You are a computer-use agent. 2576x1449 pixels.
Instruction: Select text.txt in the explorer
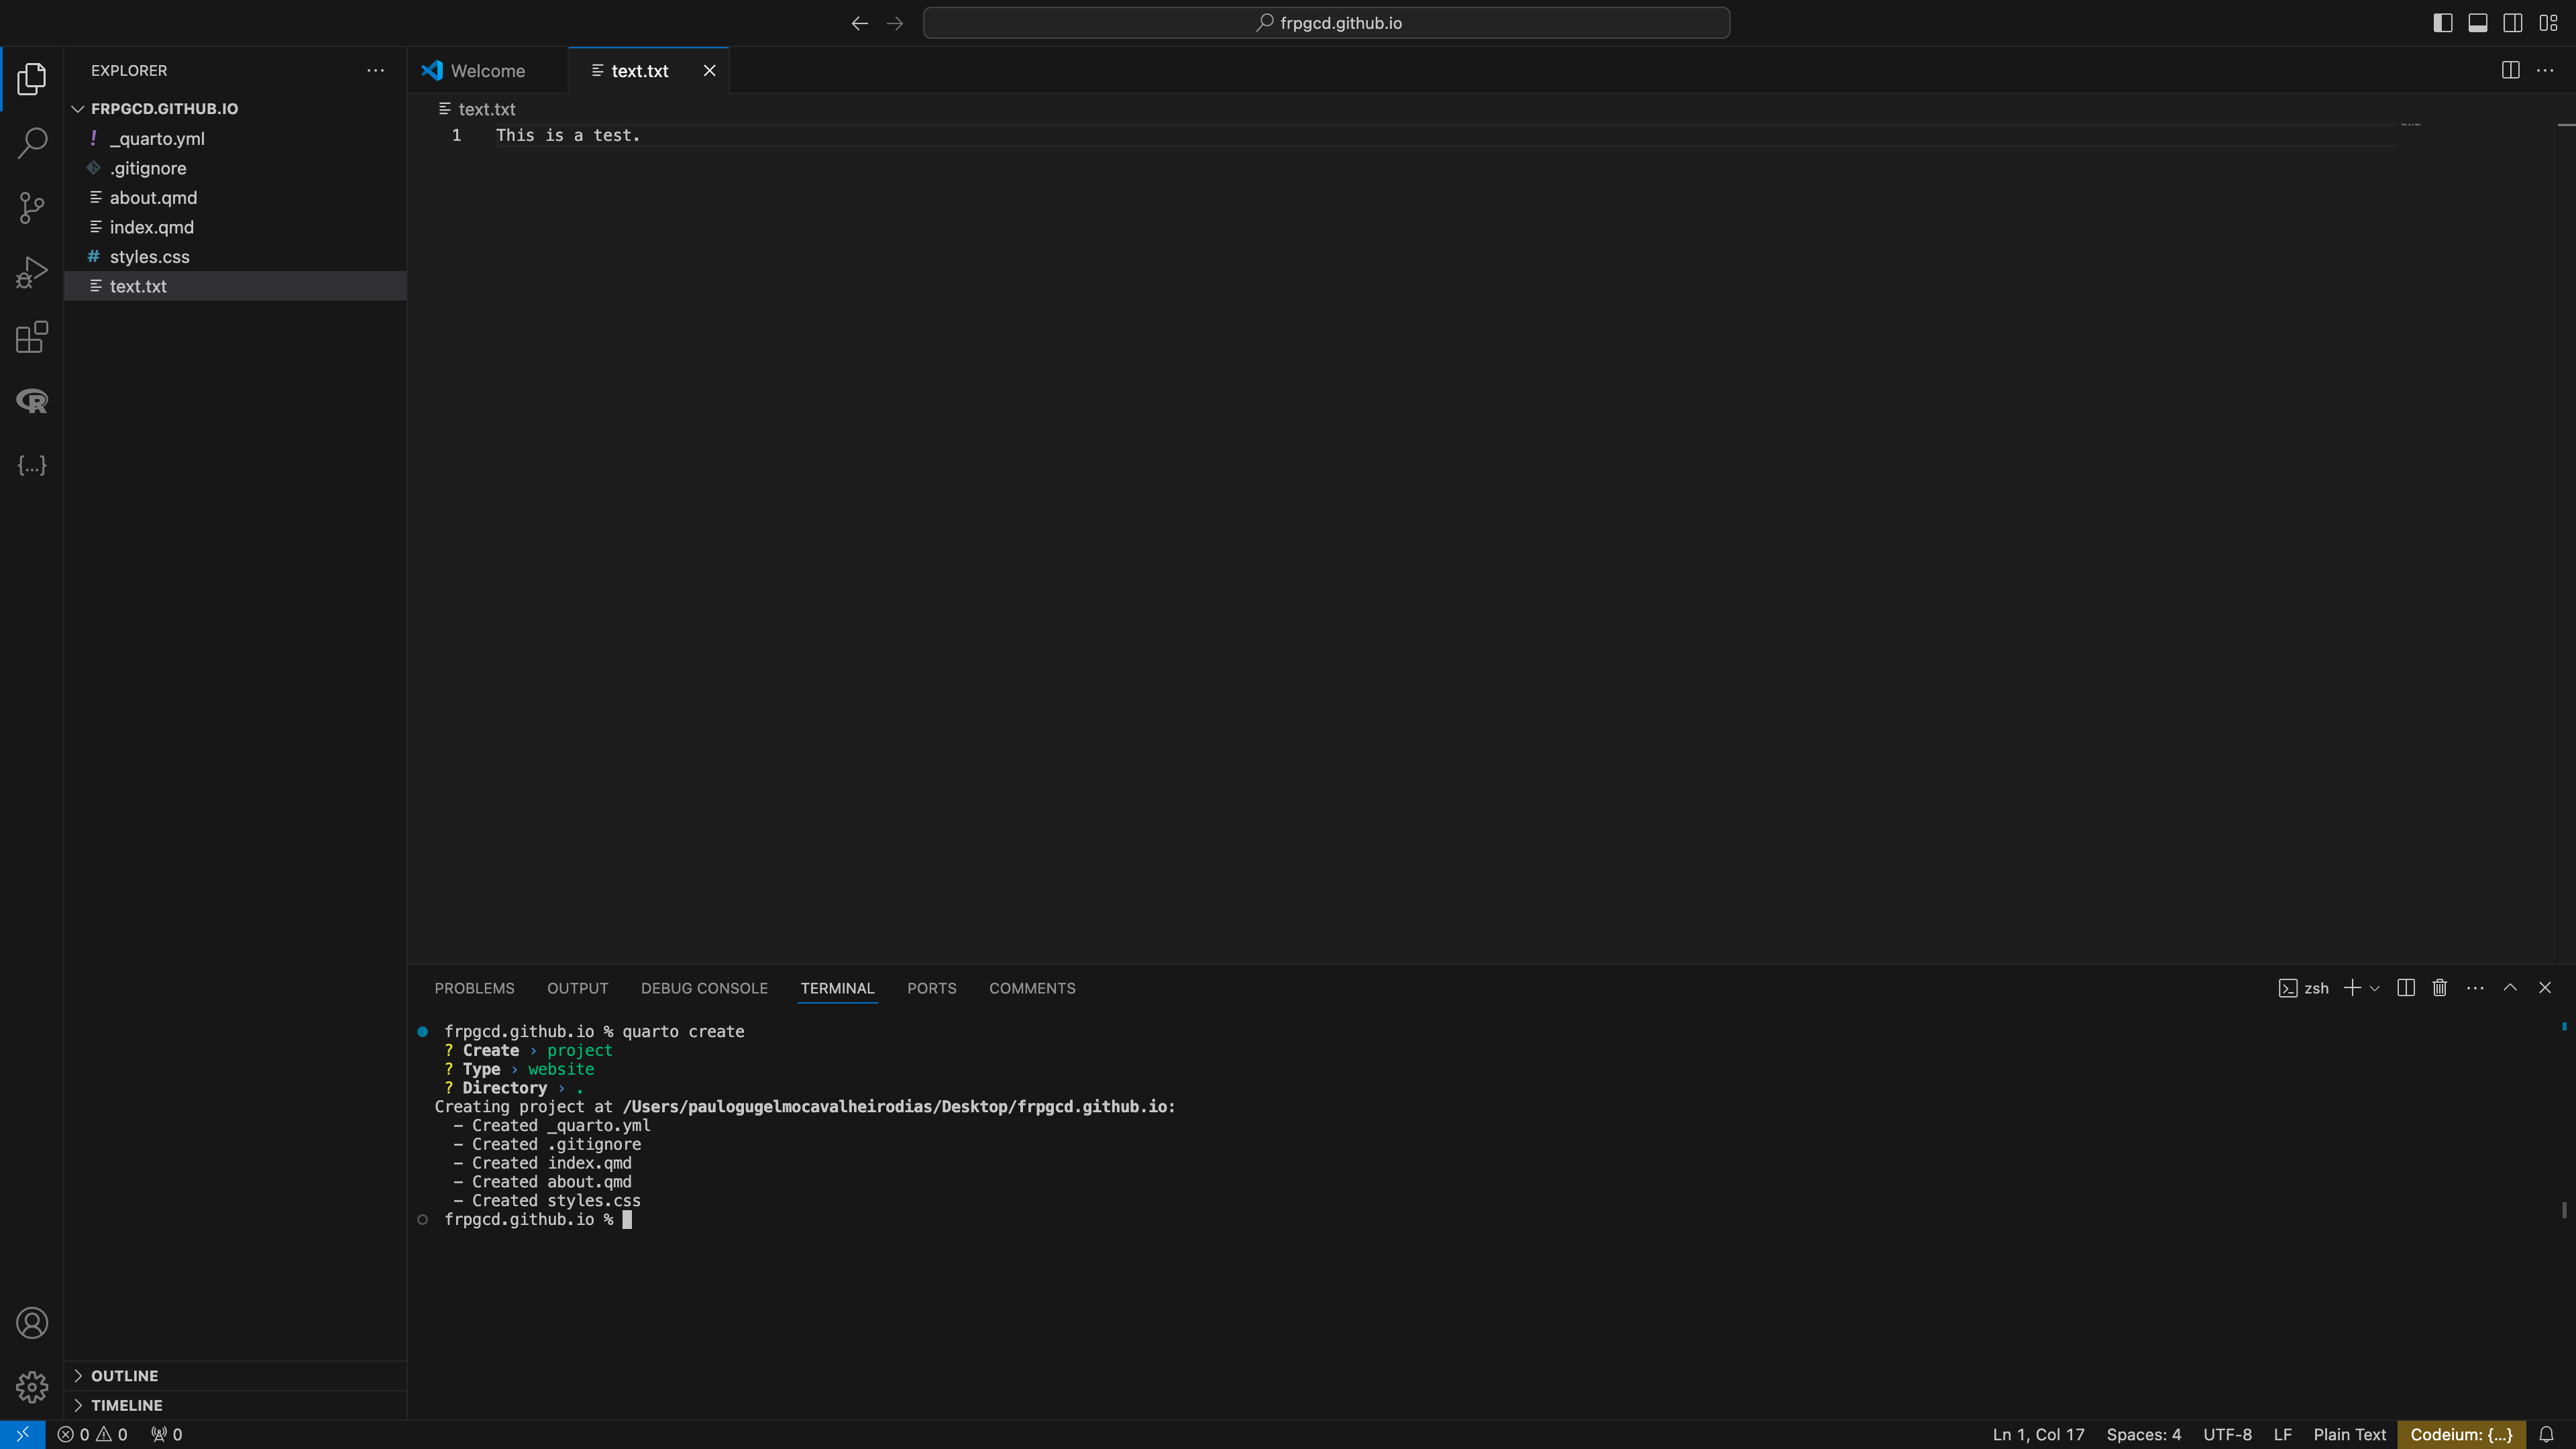pos(236,286)
